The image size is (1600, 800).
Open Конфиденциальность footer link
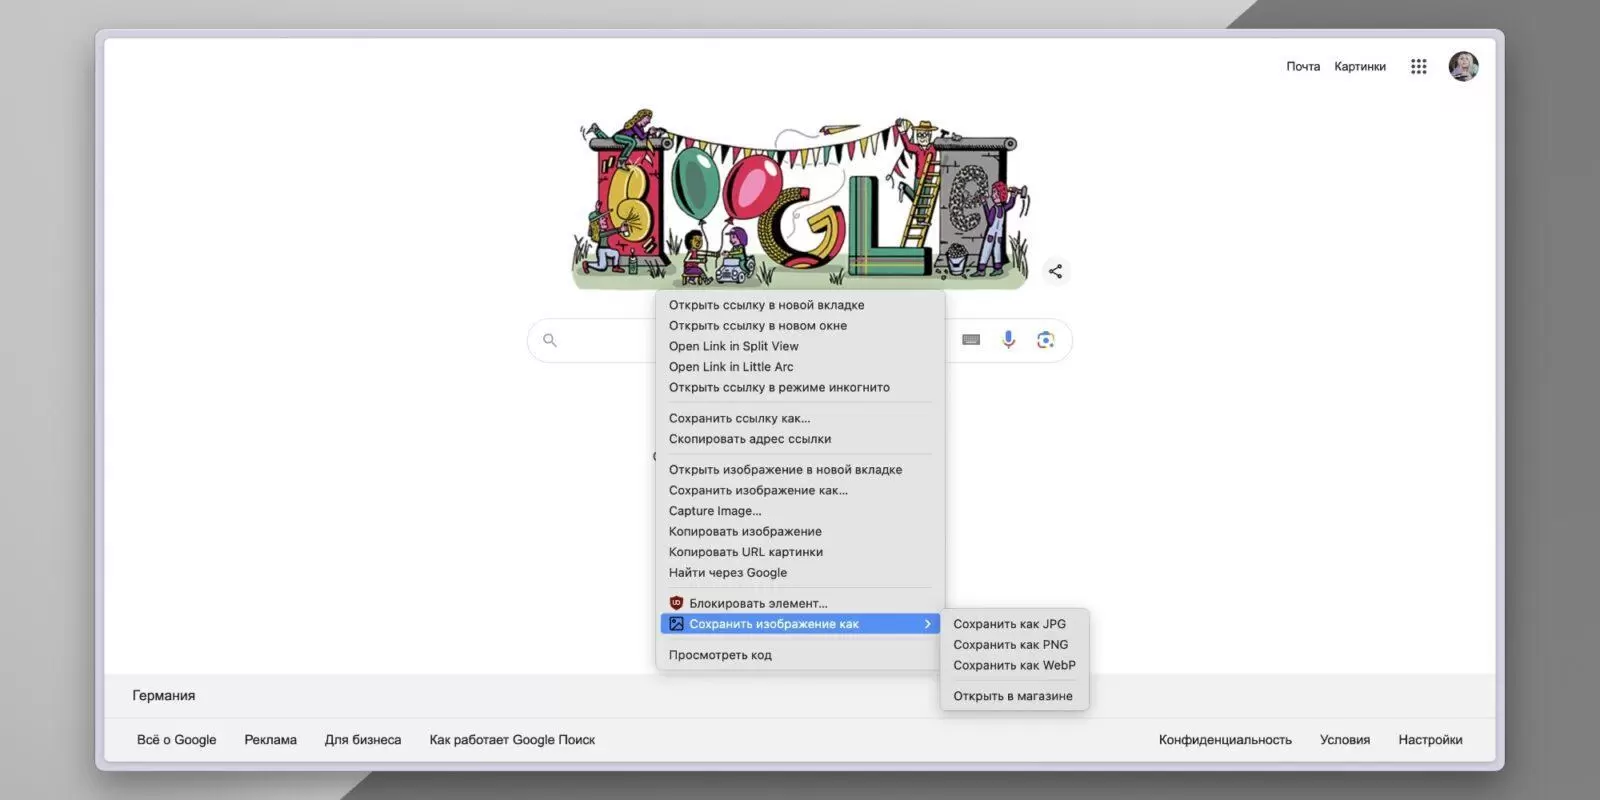point(1225,740)
